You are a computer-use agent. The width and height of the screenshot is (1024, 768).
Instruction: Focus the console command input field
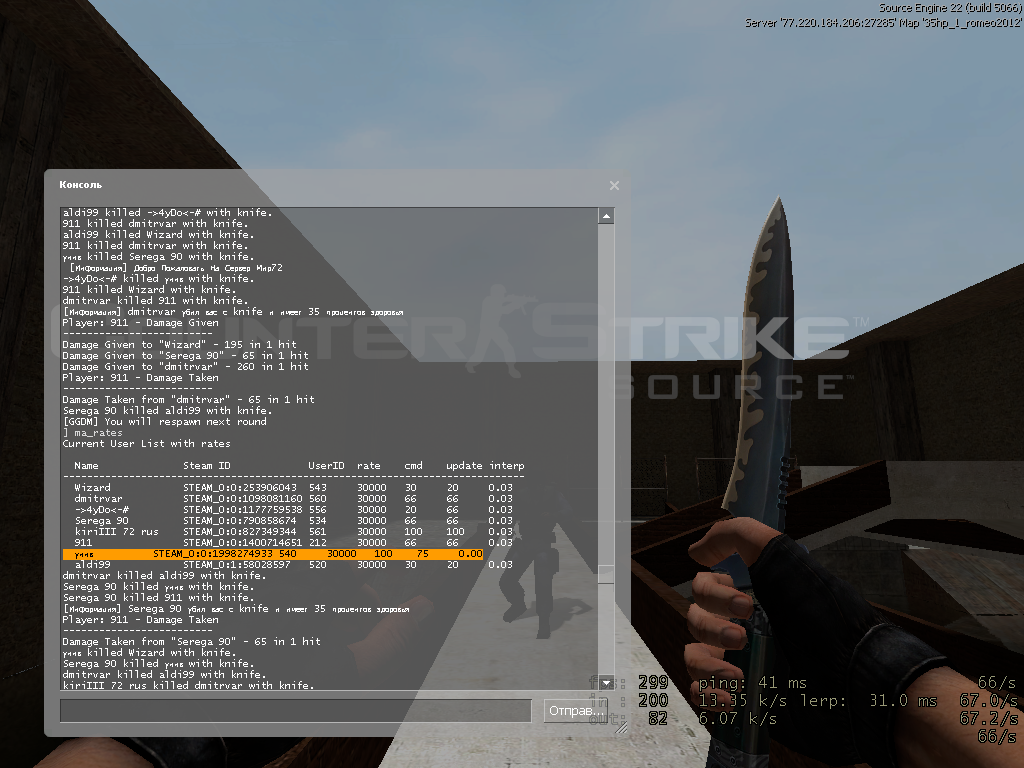pos(295,711)
